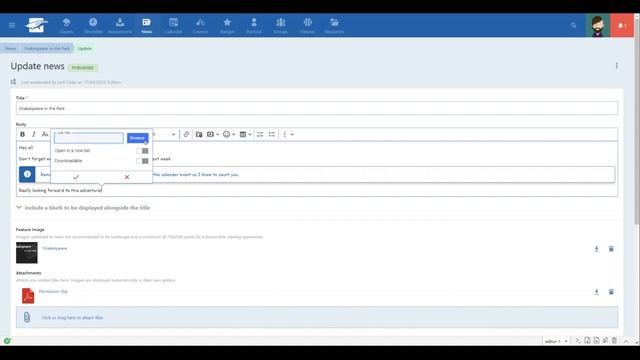Open the Timetable section
This screenshot has height=360, width=640.
coord(93,25)
